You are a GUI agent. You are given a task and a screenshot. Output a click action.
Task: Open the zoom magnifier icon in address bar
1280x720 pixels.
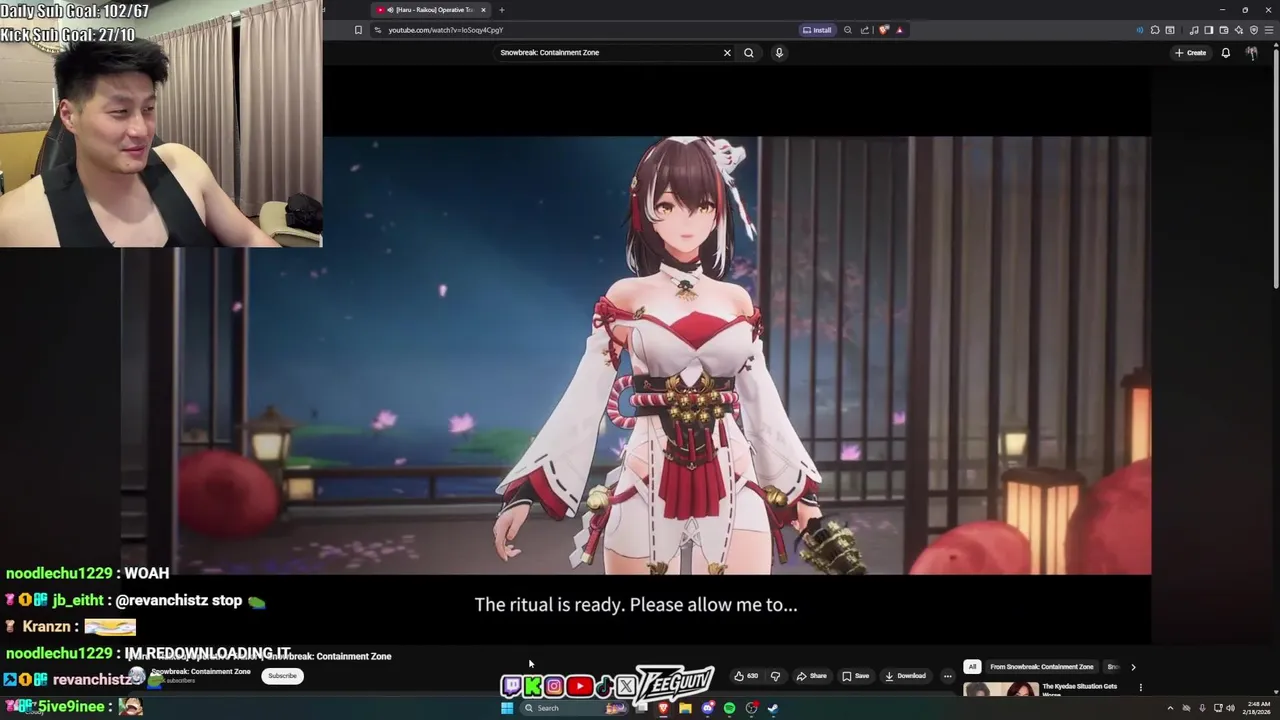click(x=848, y=30)
